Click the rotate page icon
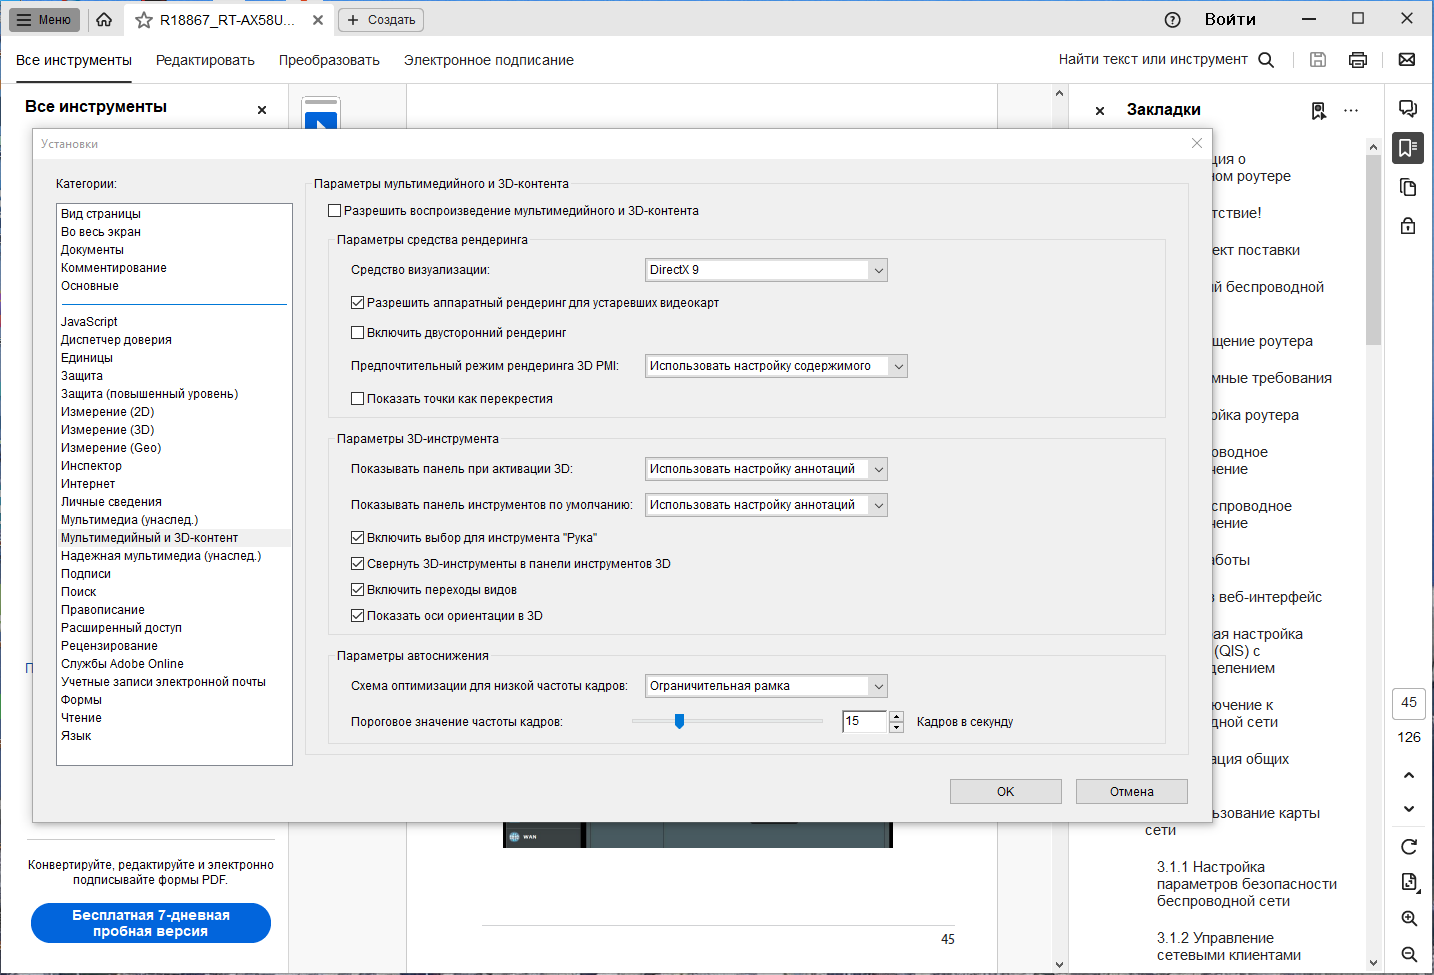Viewport: 1434px width, 975px height. (x=1409, y=847)
